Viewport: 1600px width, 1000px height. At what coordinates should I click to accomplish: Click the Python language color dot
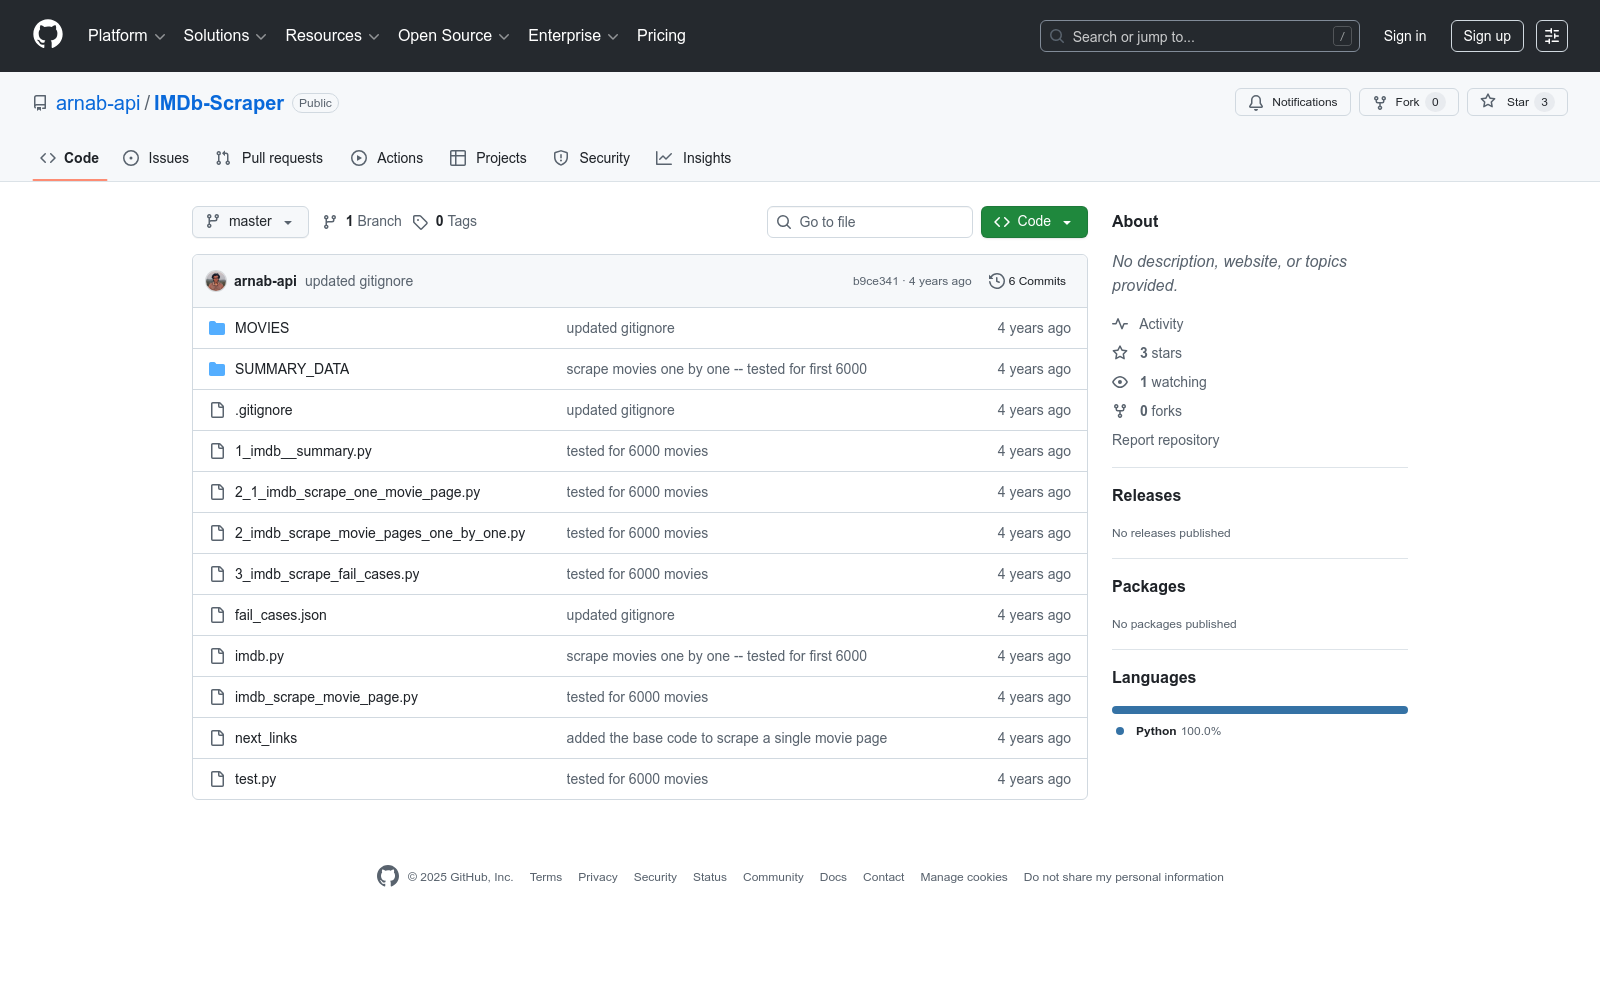pos(1120,731)
